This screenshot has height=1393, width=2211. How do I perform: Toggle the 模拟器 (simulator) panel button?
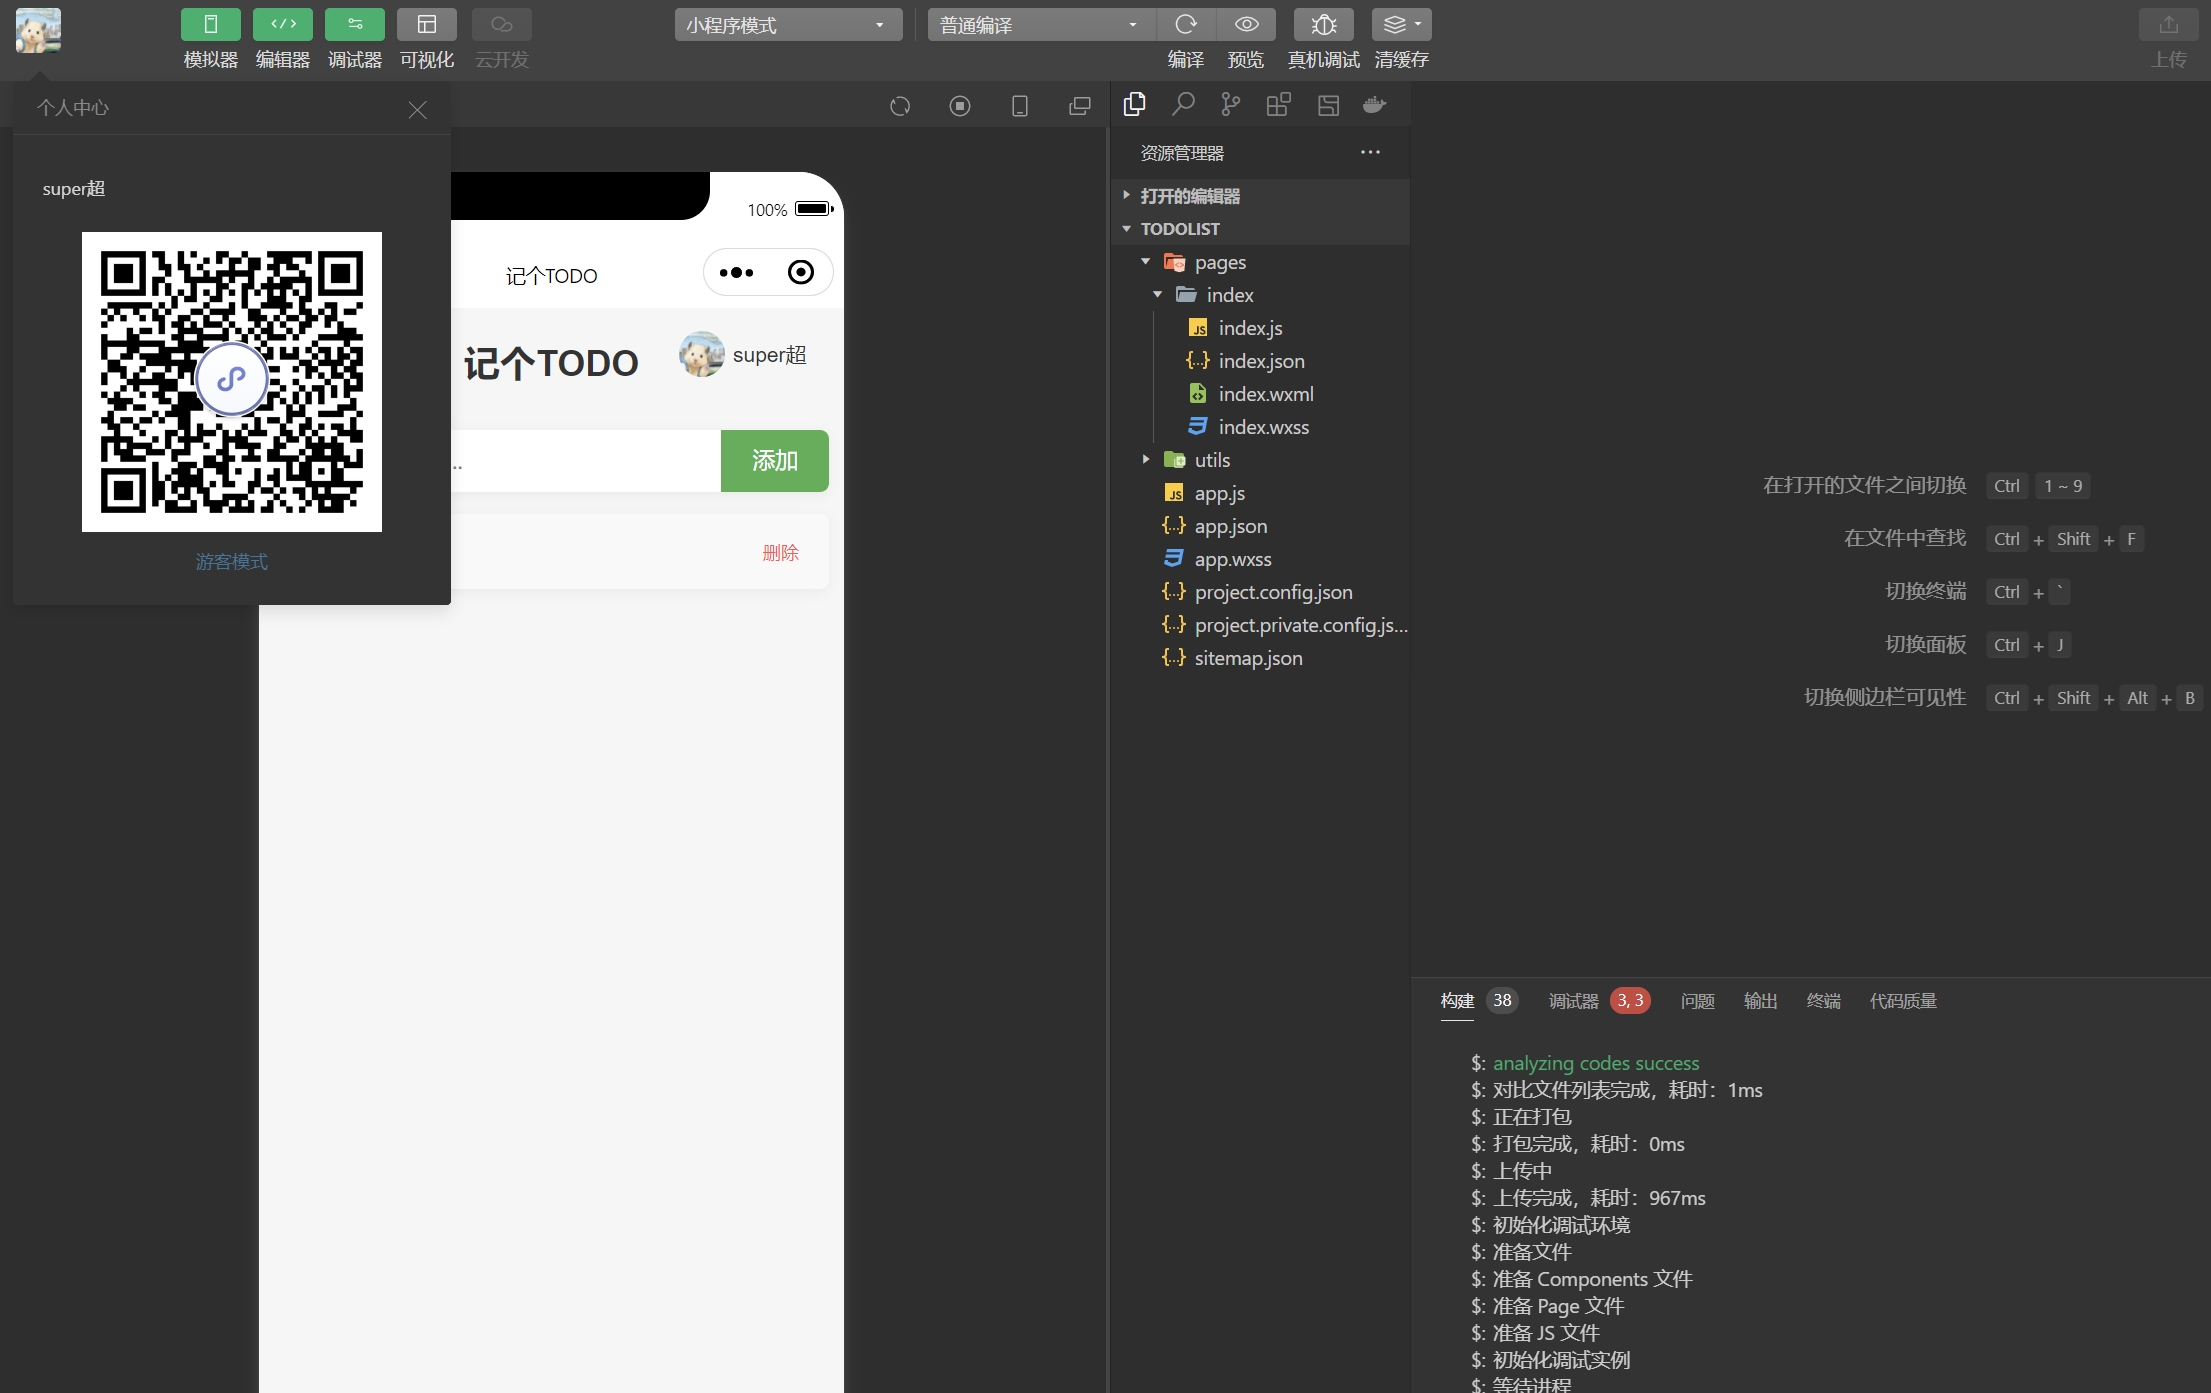point(210,24)
